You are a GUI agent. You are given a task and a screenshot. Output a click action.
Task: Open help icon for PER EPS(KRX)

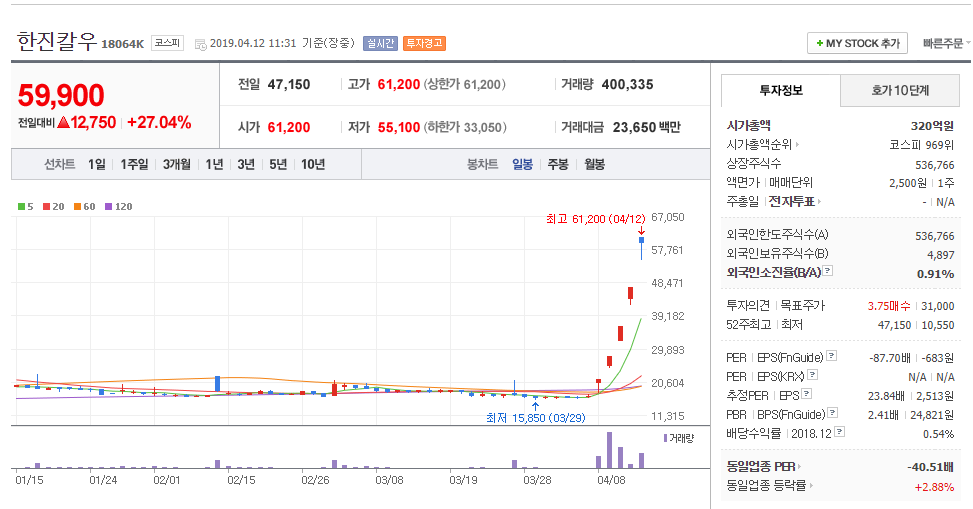coord(812,375)
